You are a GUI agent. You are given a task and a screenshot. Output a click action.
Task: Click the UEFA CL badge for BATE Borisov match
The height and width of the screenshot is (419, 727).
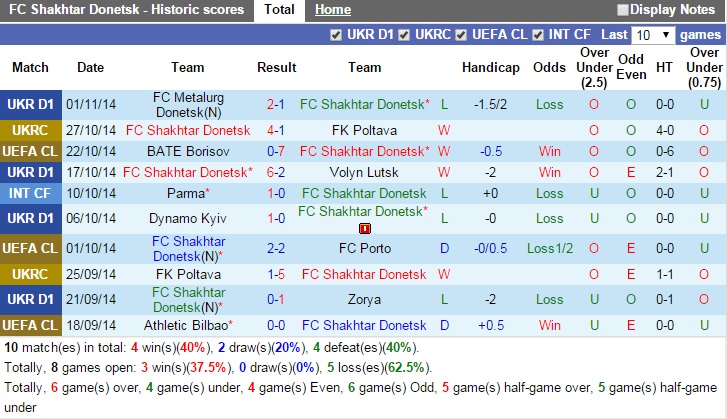[x=30, y=151]
